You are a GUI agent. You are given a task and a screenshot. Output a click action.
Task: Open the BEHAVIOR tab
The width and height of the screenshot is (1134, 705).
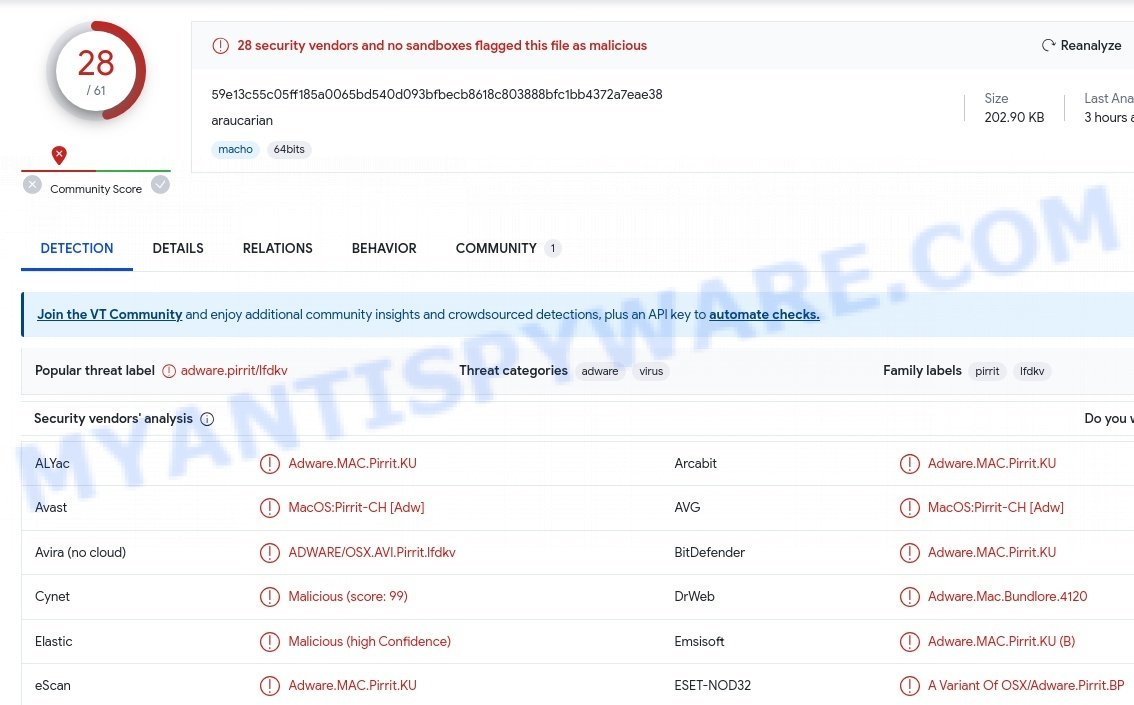tap(384, 248)
